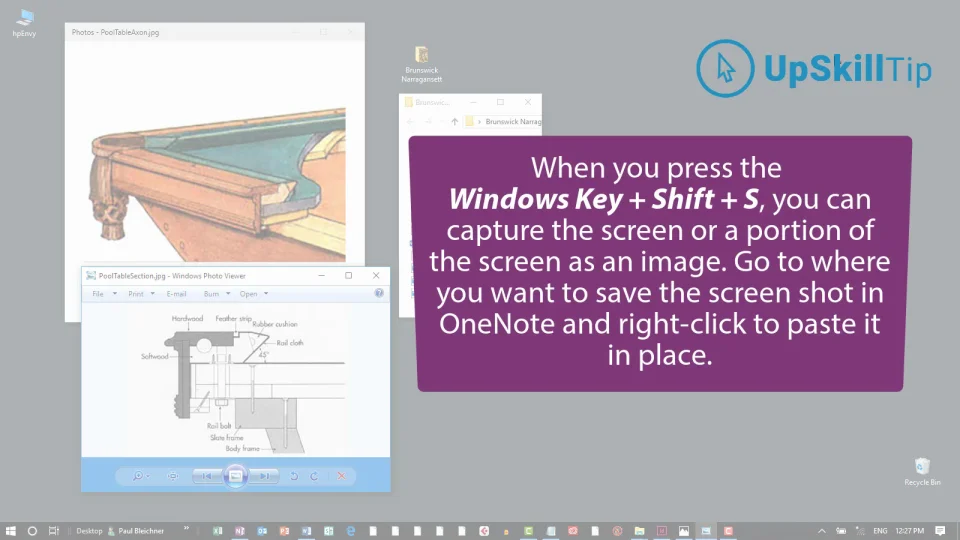The width and height of the screenshot is (960, 540).
Task: Select the Recycle Bin desktop icon
Action: [x=922, y=471]
